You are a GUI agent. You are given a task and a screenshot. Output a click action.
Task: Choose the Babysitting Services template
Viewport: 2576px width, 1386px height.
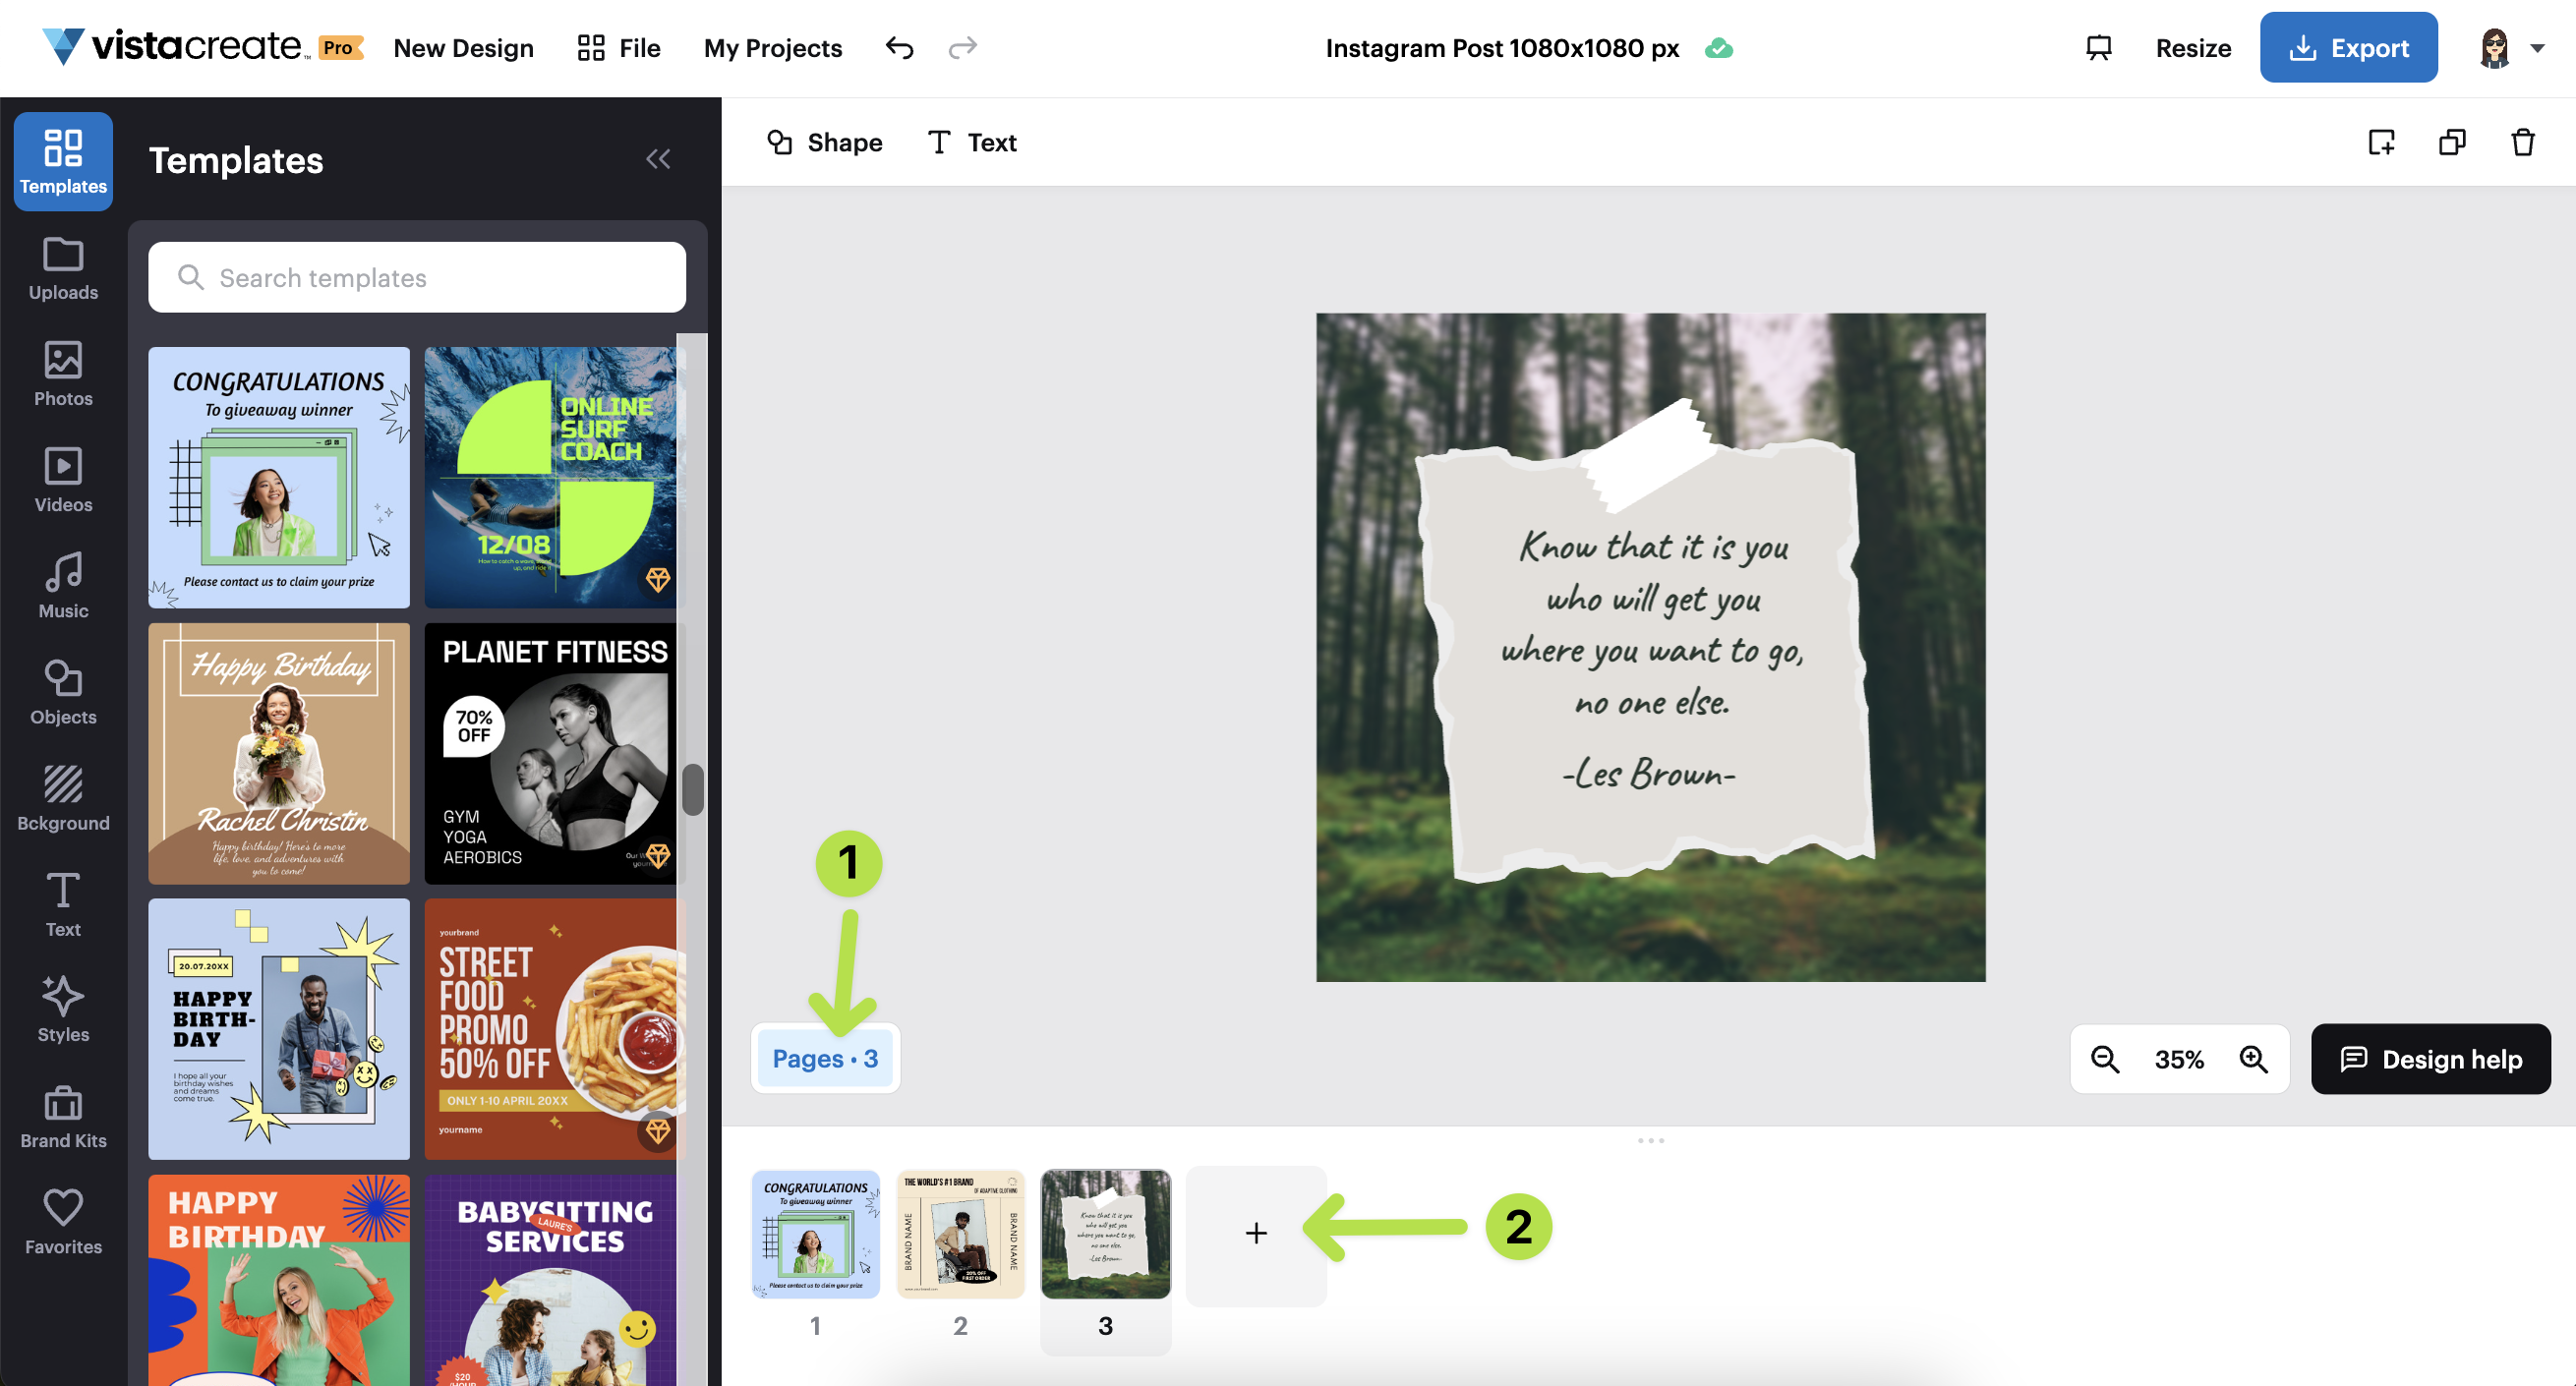[550, 1280]
